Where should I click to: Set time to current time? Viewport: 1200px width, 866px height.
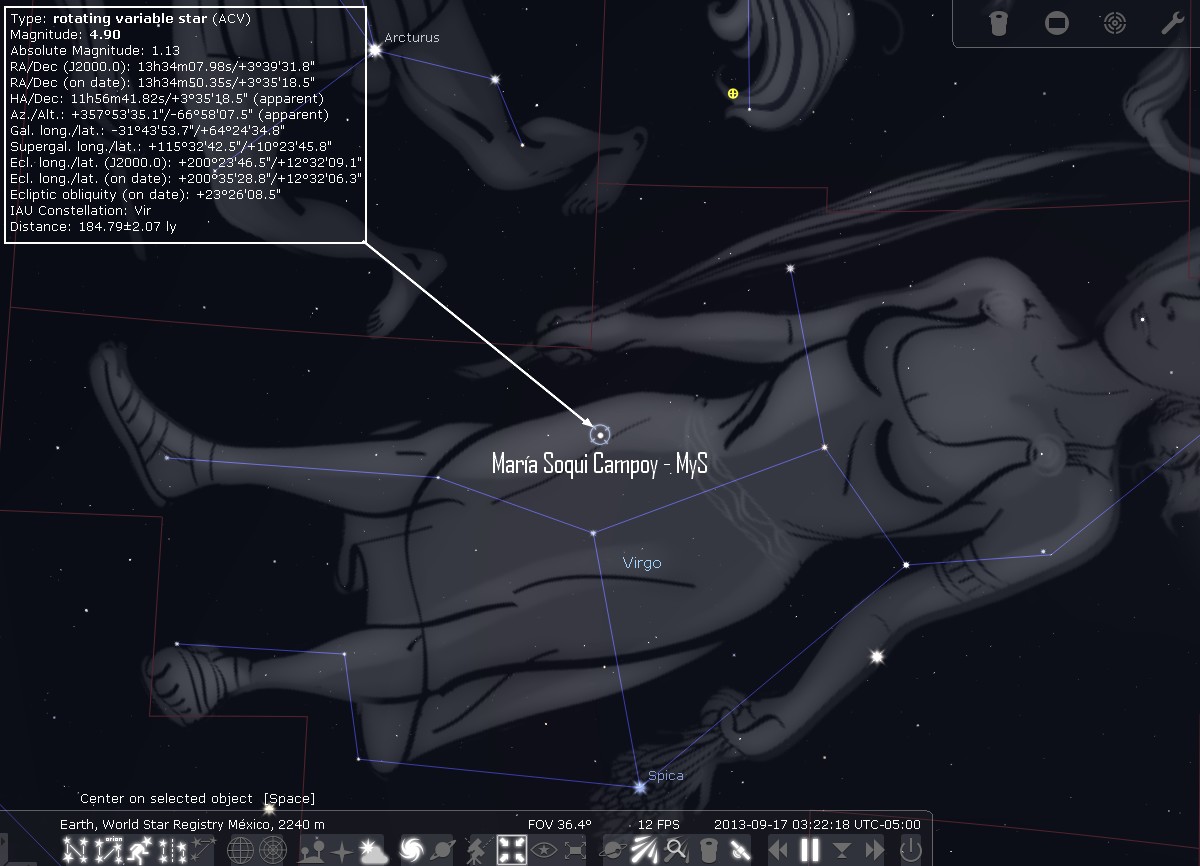coord(842,851)
